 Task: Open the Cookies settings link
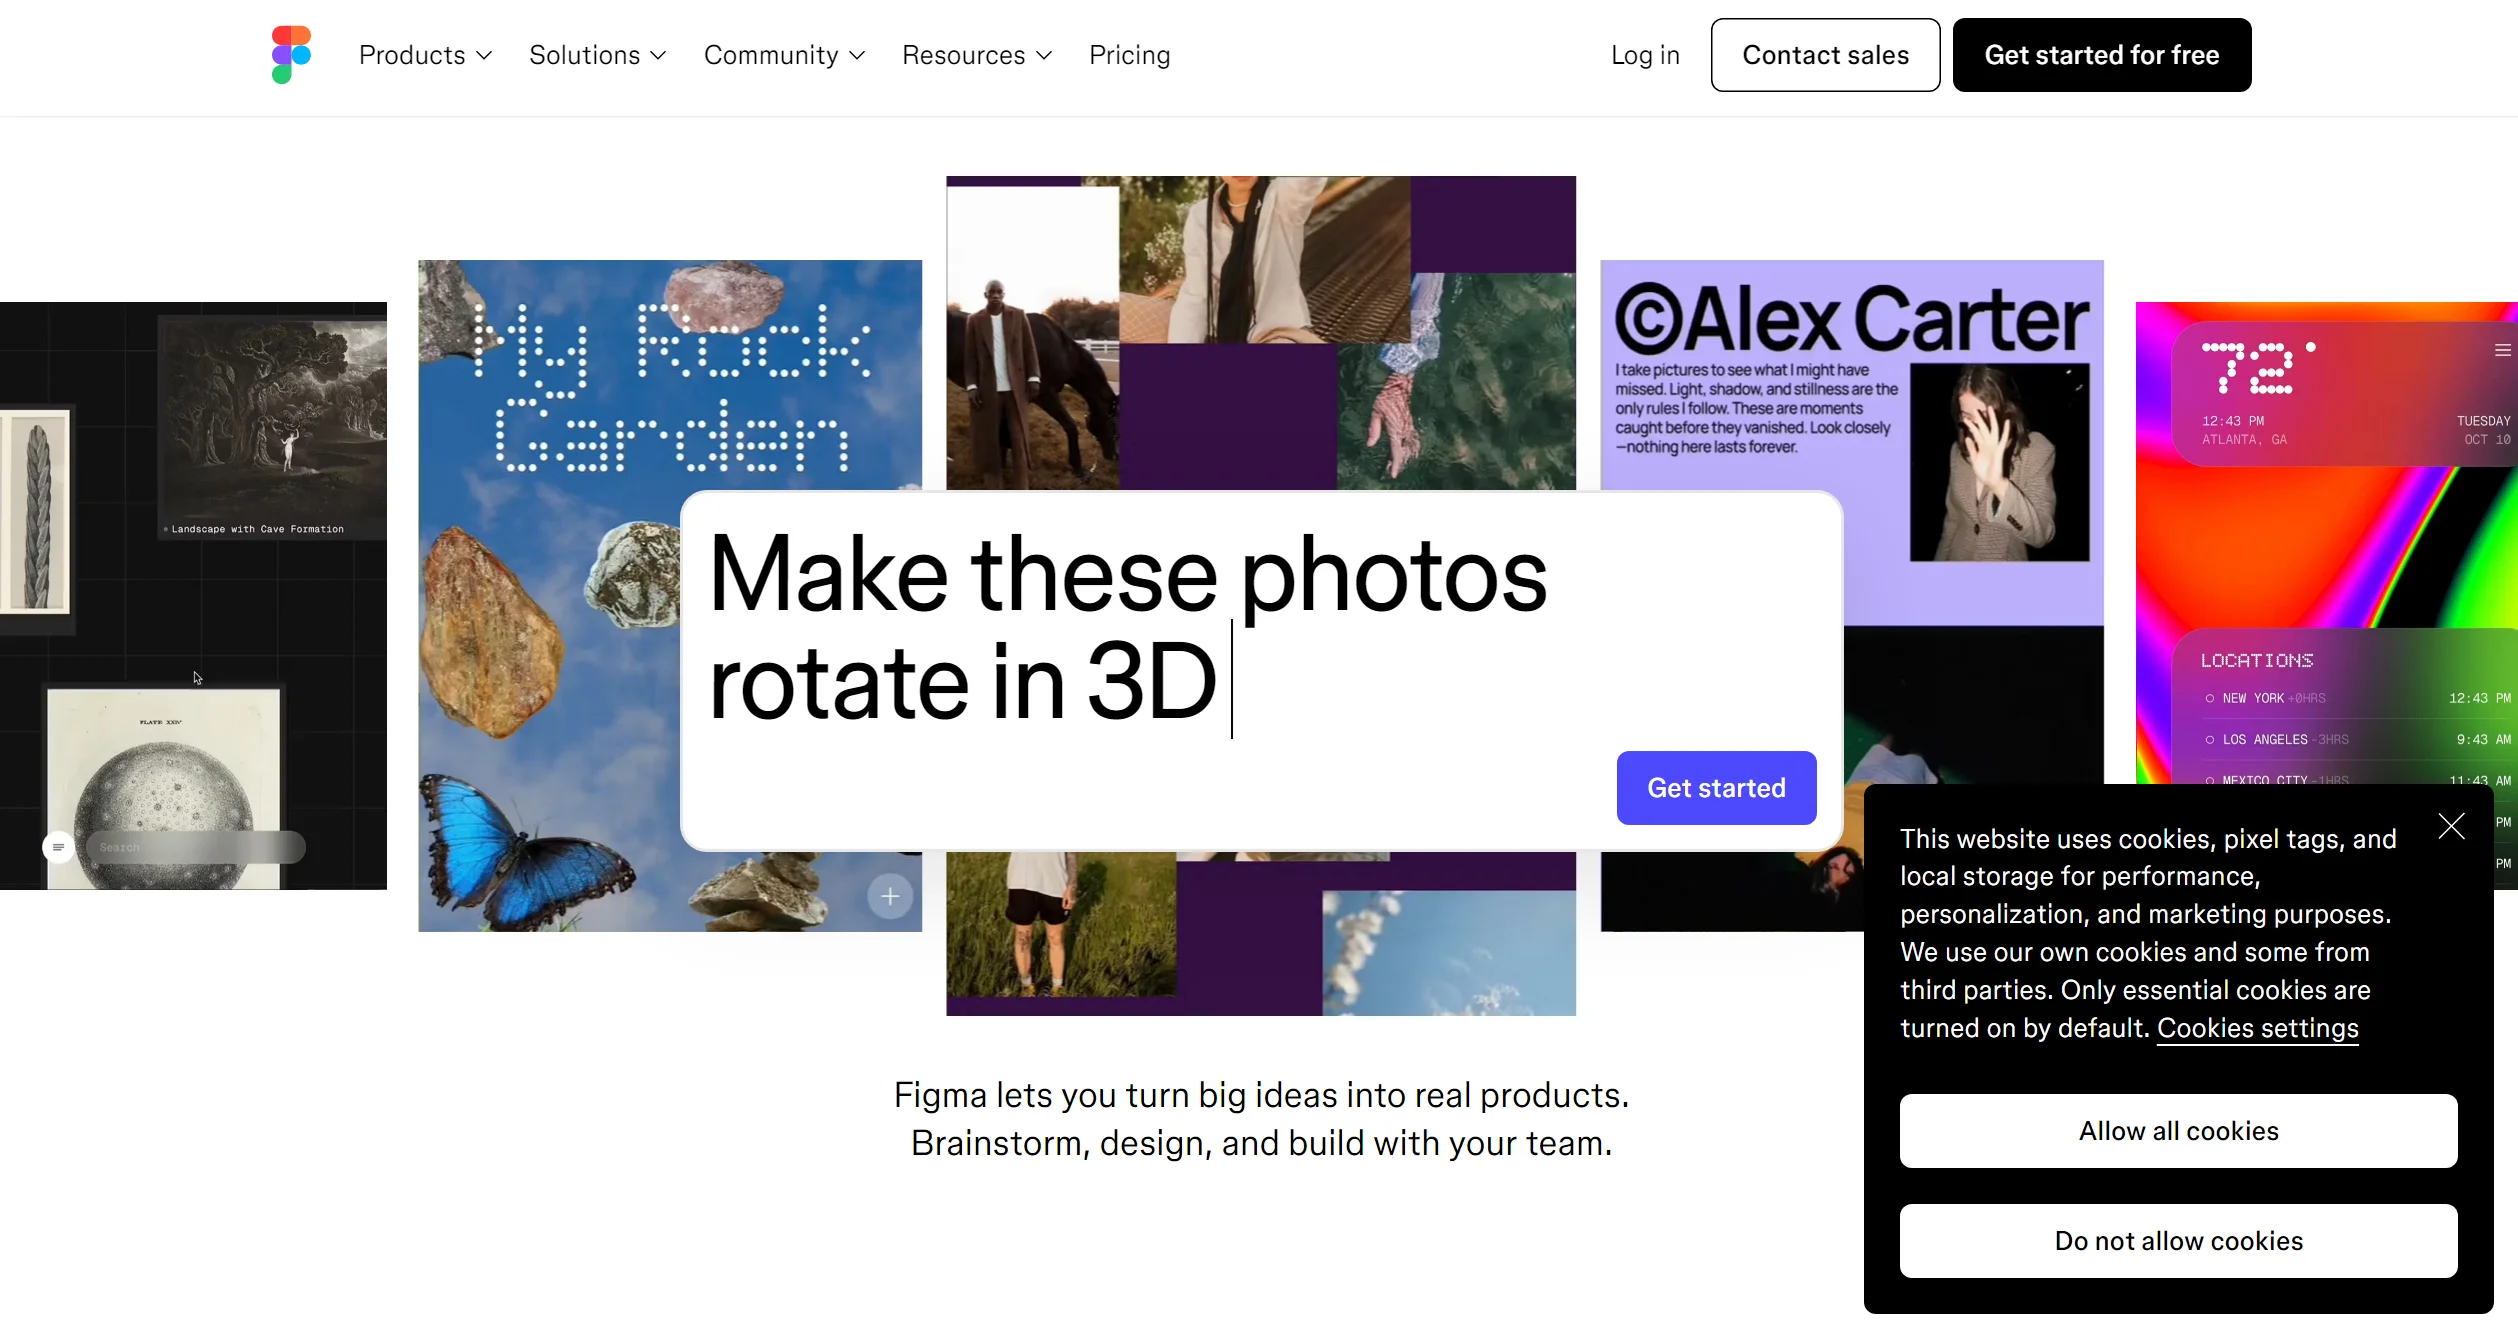coord(2257,1028)
